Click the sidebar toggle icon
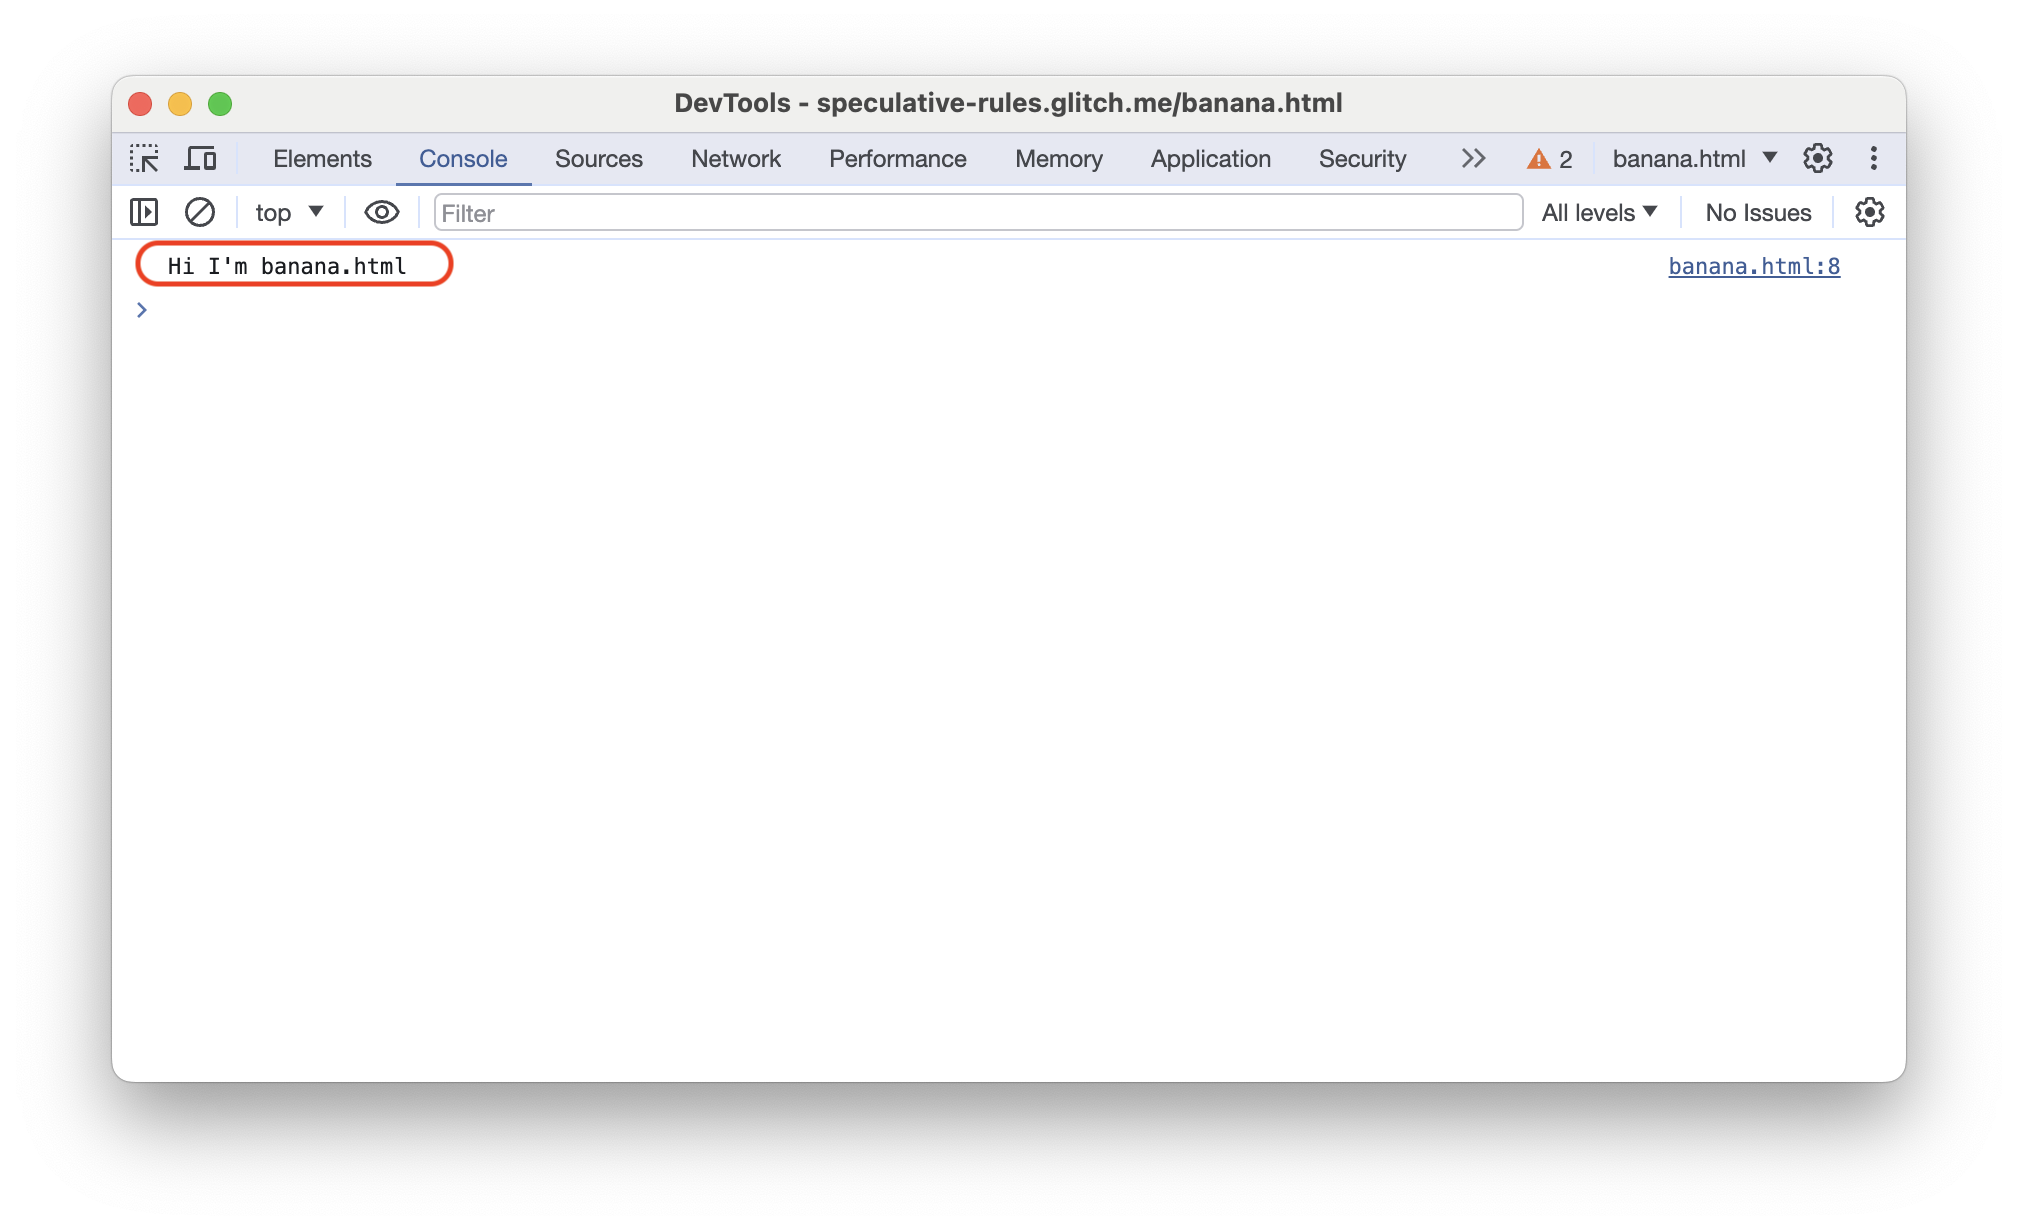This screenshot has height=1230, width=2018. pos(144,212)
